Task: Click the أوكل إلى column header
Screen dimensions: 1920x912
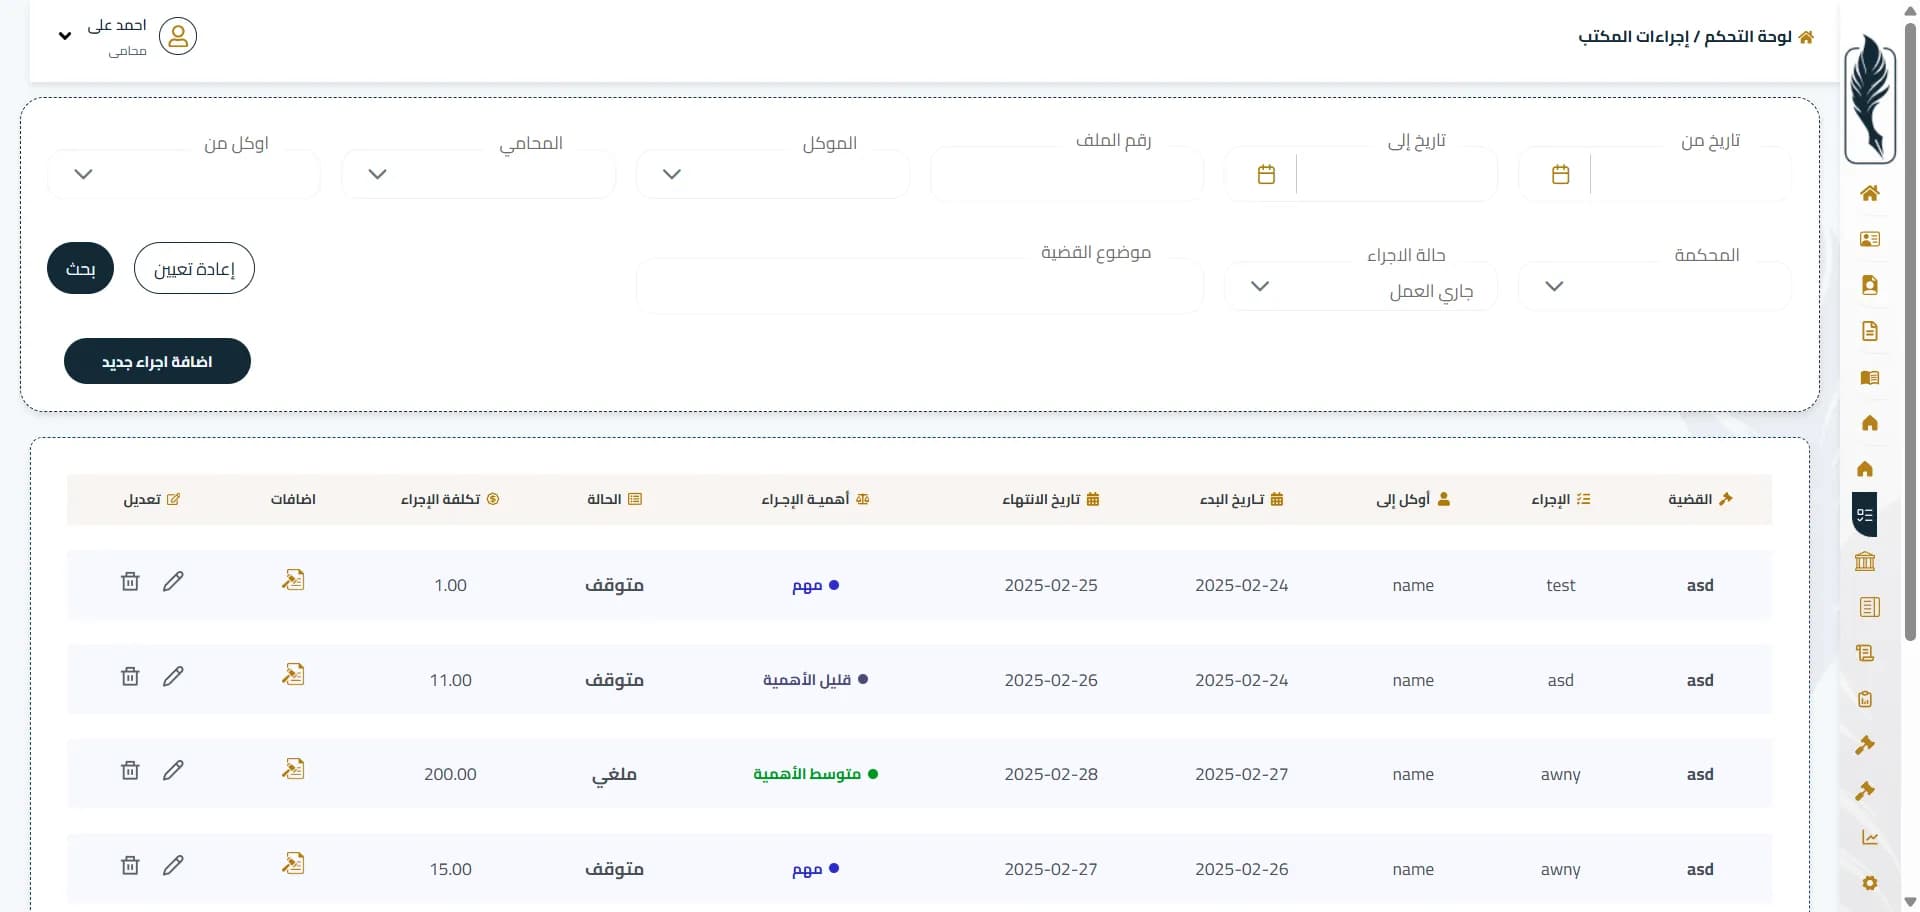Action: (x=1413, y=499)
